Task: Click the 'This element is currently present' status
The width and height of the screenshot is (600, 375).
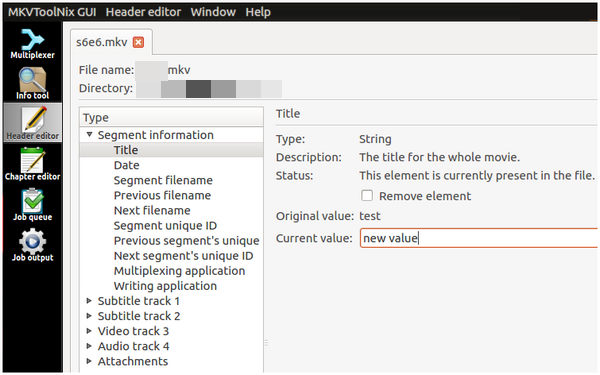Action: 477,175
